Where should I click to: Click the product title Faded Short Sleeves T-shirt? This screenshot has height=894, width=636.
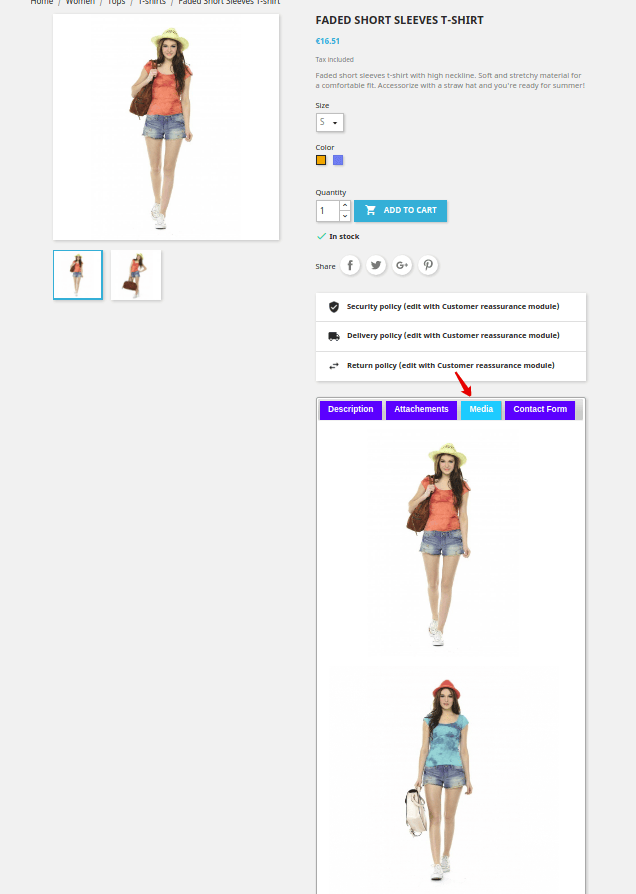tap(399, 20)
